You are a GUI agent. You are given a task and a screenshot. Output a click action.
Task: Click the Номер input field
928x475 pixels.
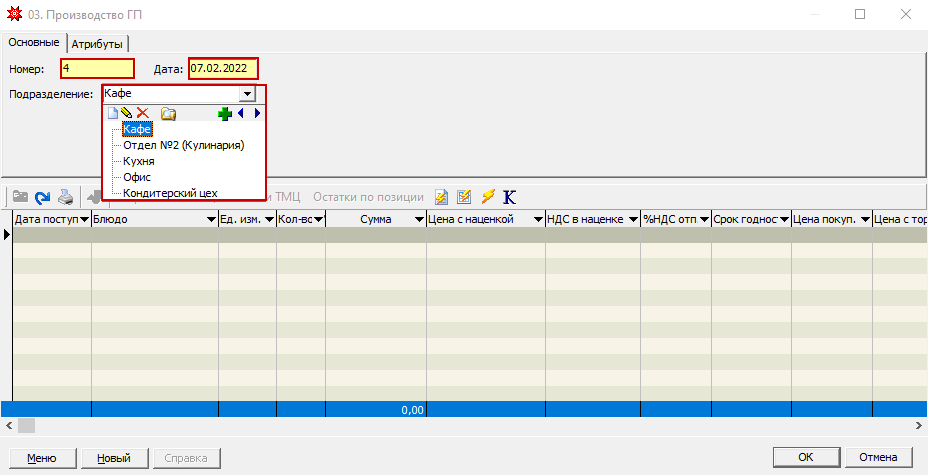(x=97, y=69)
